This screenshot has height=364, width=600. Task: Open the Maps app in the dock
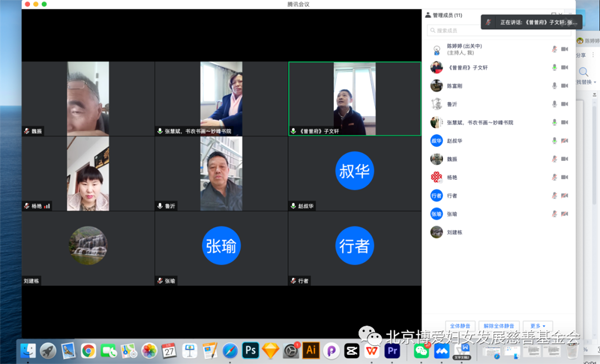click(129, 351)
